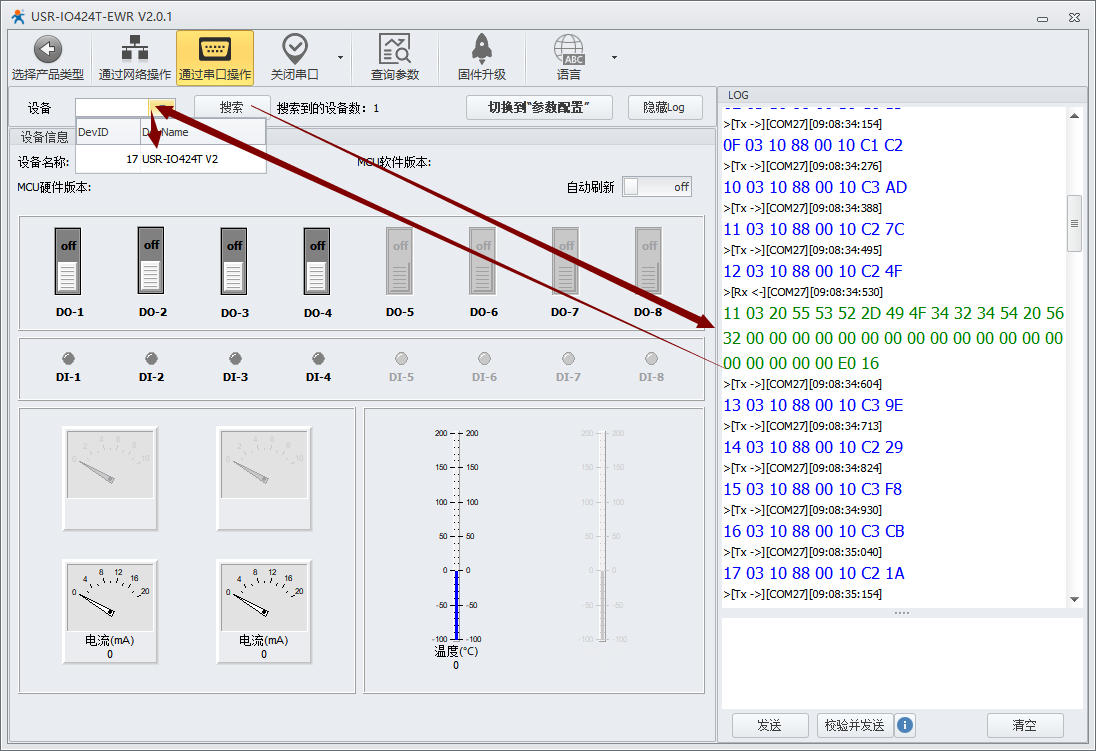Click the Search button

click(x=232, y=107)
